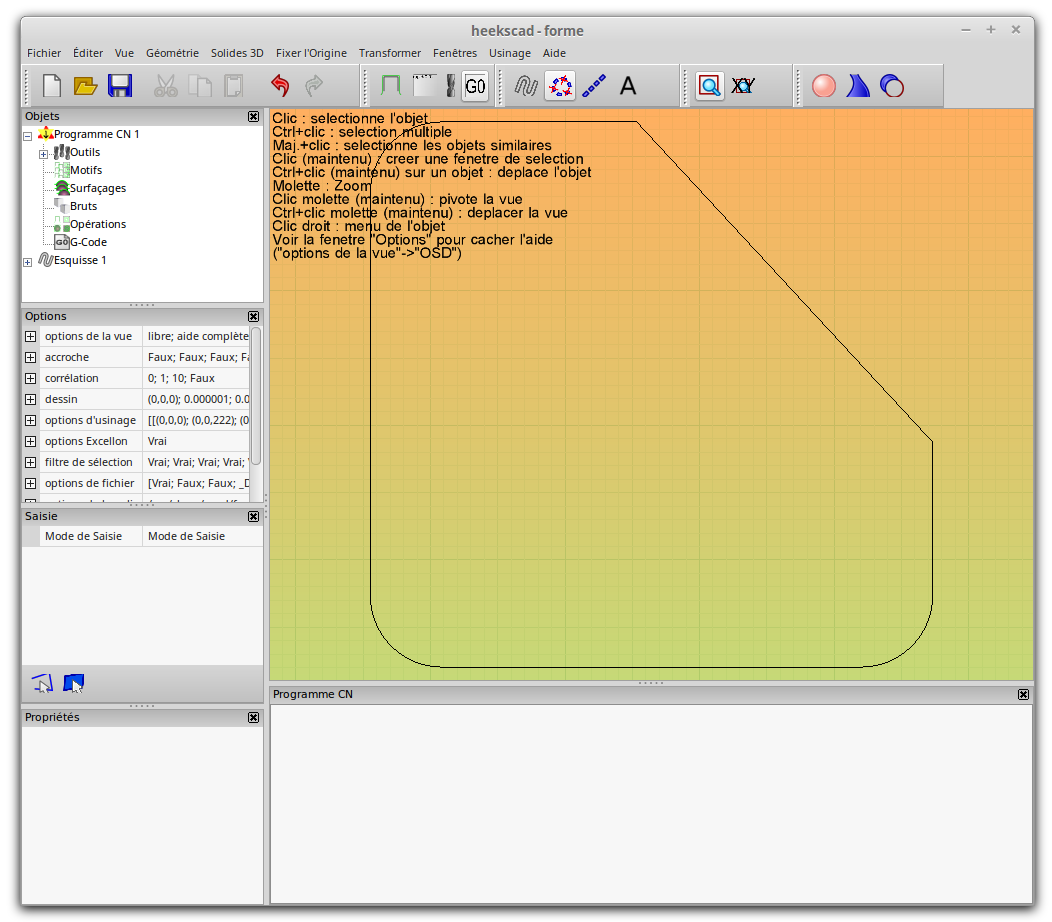Viewport: 1052px width, 922px height.
Task: Toggle the highlighted circles drawing mode icon
Action: [560, 86]
